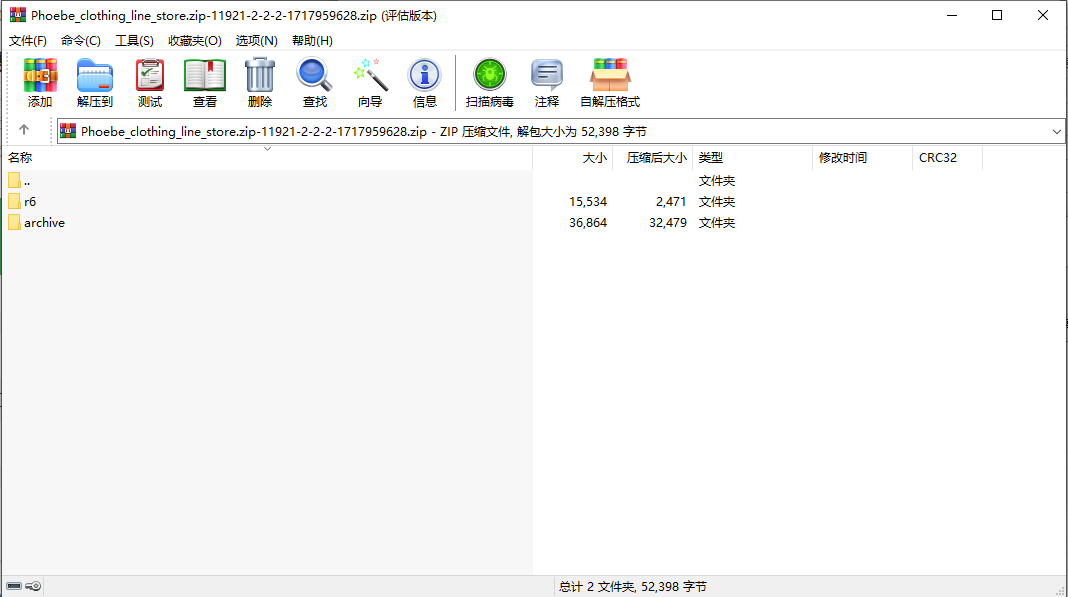Click 文件夹 type in archive row
The width and height of the screenshot is (1068, 597).
717,223
